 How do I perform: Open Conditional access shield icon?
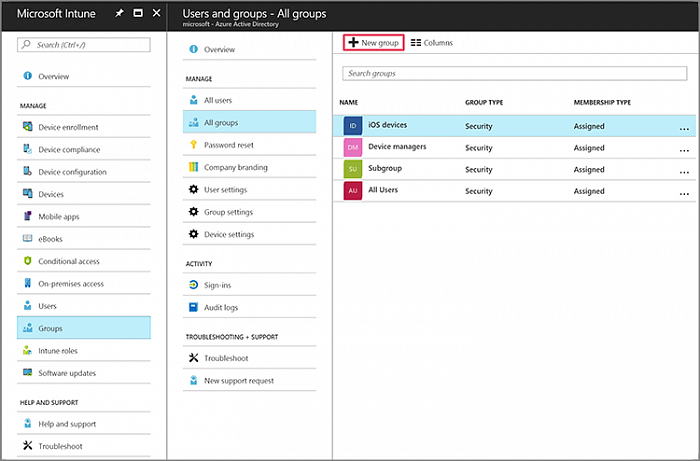[27, 261]
